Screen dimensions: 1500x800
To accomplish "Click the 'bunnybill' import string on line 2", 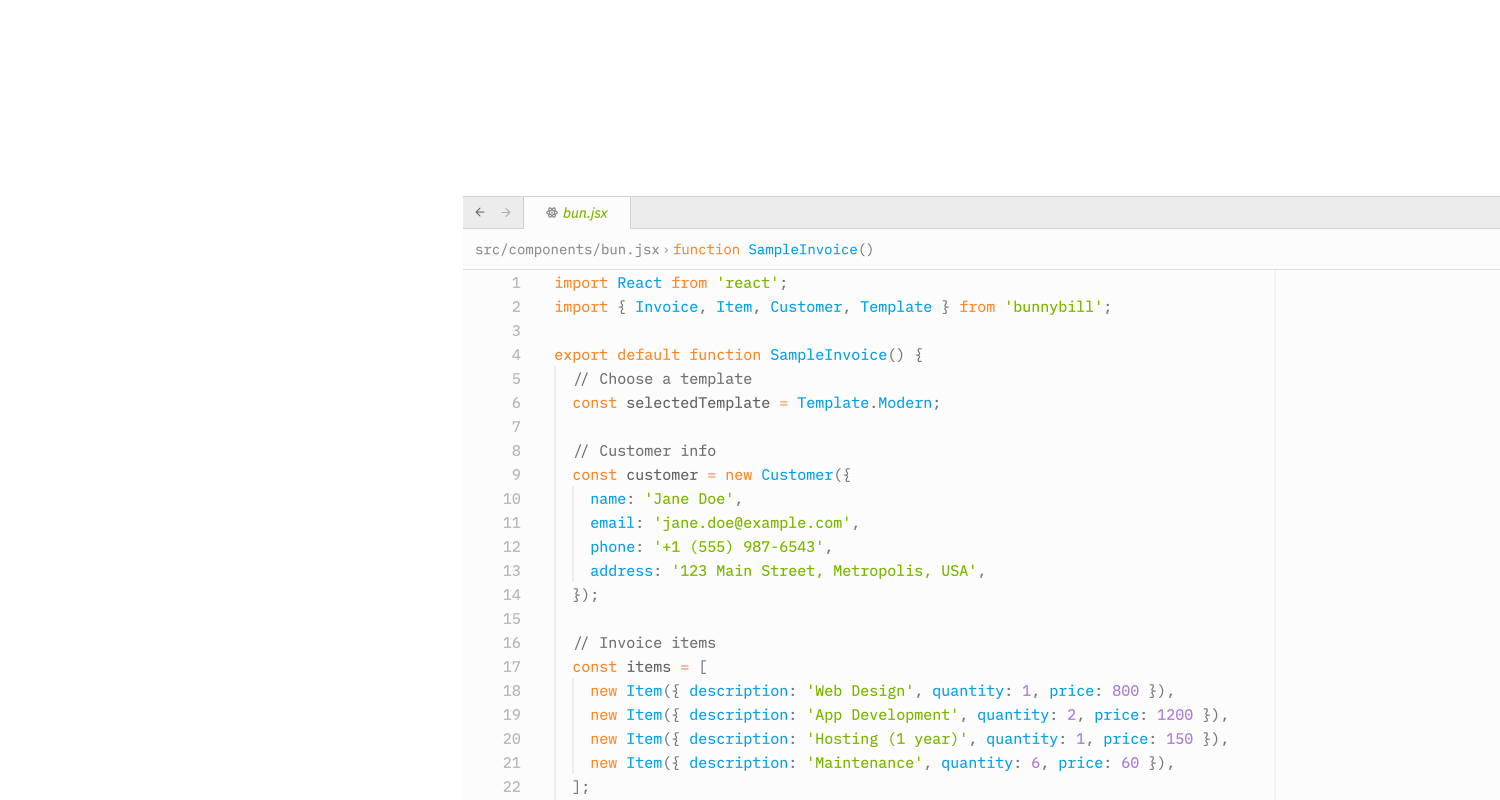I will (1053, 307).
